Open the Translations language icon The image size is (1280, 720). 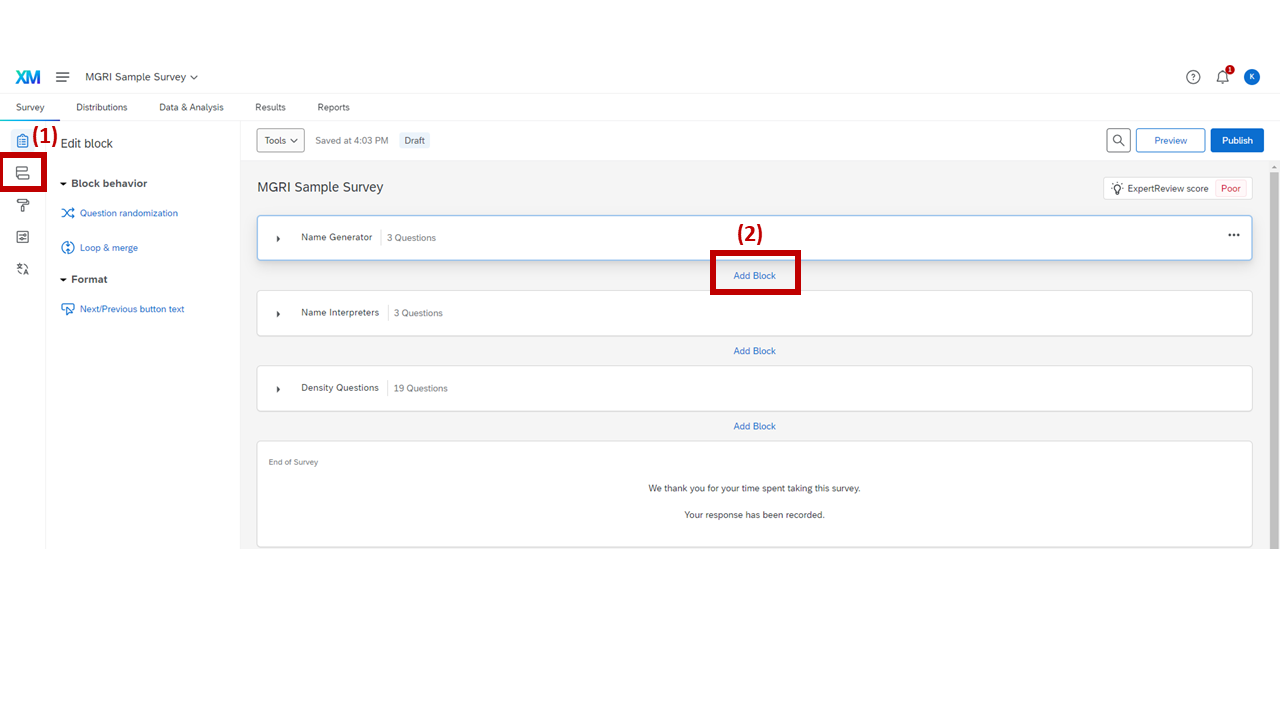22,269
